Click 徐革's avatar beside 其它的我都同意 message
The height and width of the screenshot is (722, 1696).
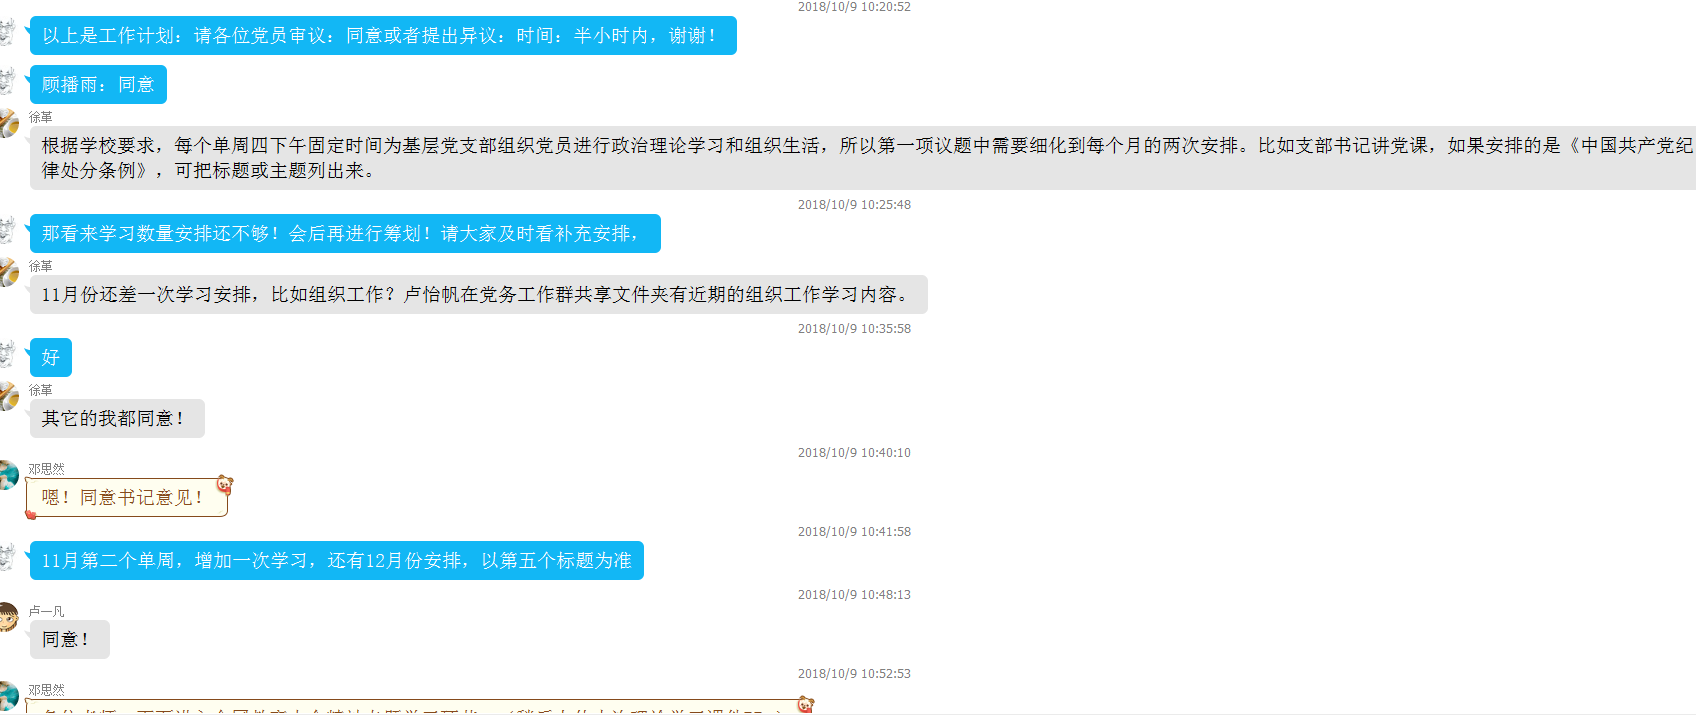point(8,396)
